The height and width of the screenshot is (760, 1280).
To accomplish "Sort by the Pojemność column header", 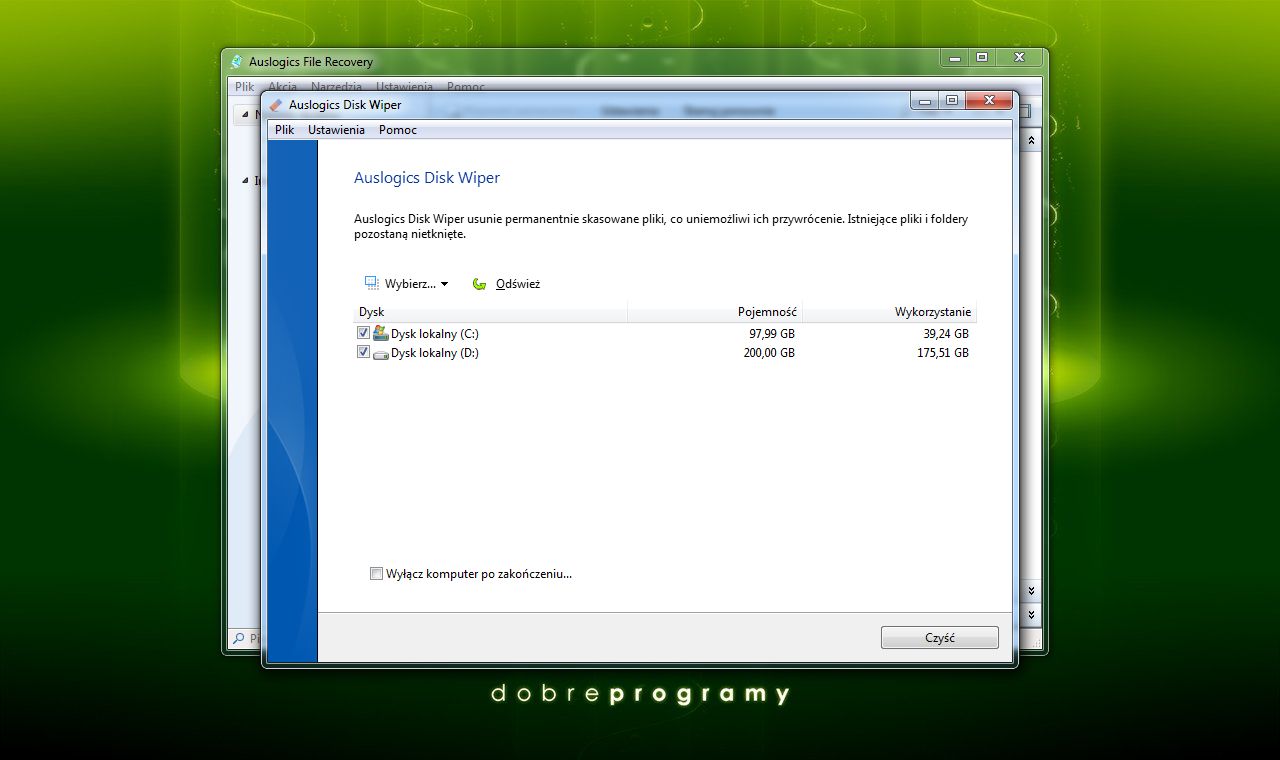I will point(715,312).
